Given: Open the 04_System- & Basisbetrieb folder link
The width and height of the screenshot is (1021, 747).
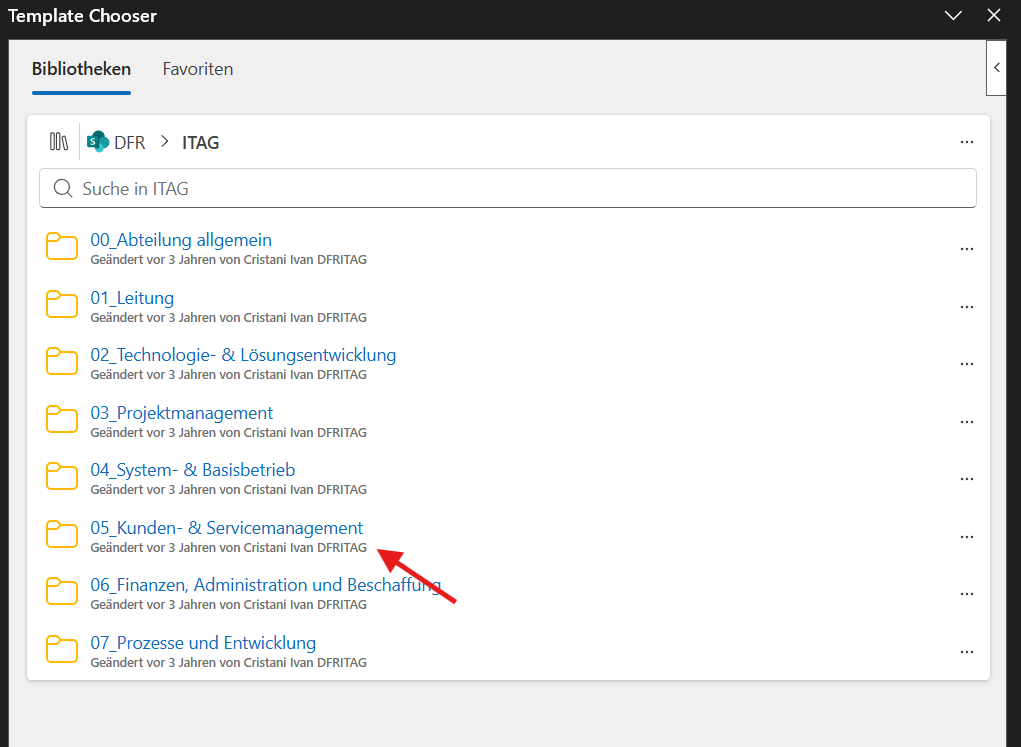Looking at the screenshot, I should 193,470.
